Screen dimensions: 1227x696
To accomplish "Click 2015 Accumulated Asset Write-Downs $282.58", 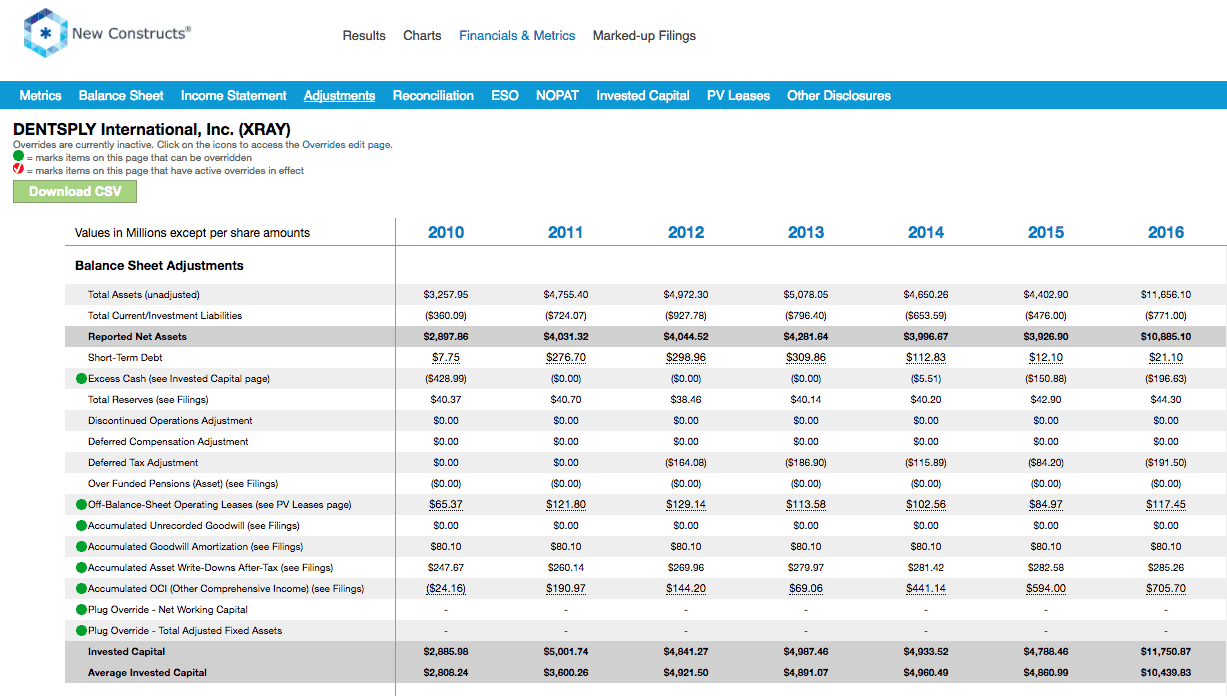I will [x=1046, y=568].
